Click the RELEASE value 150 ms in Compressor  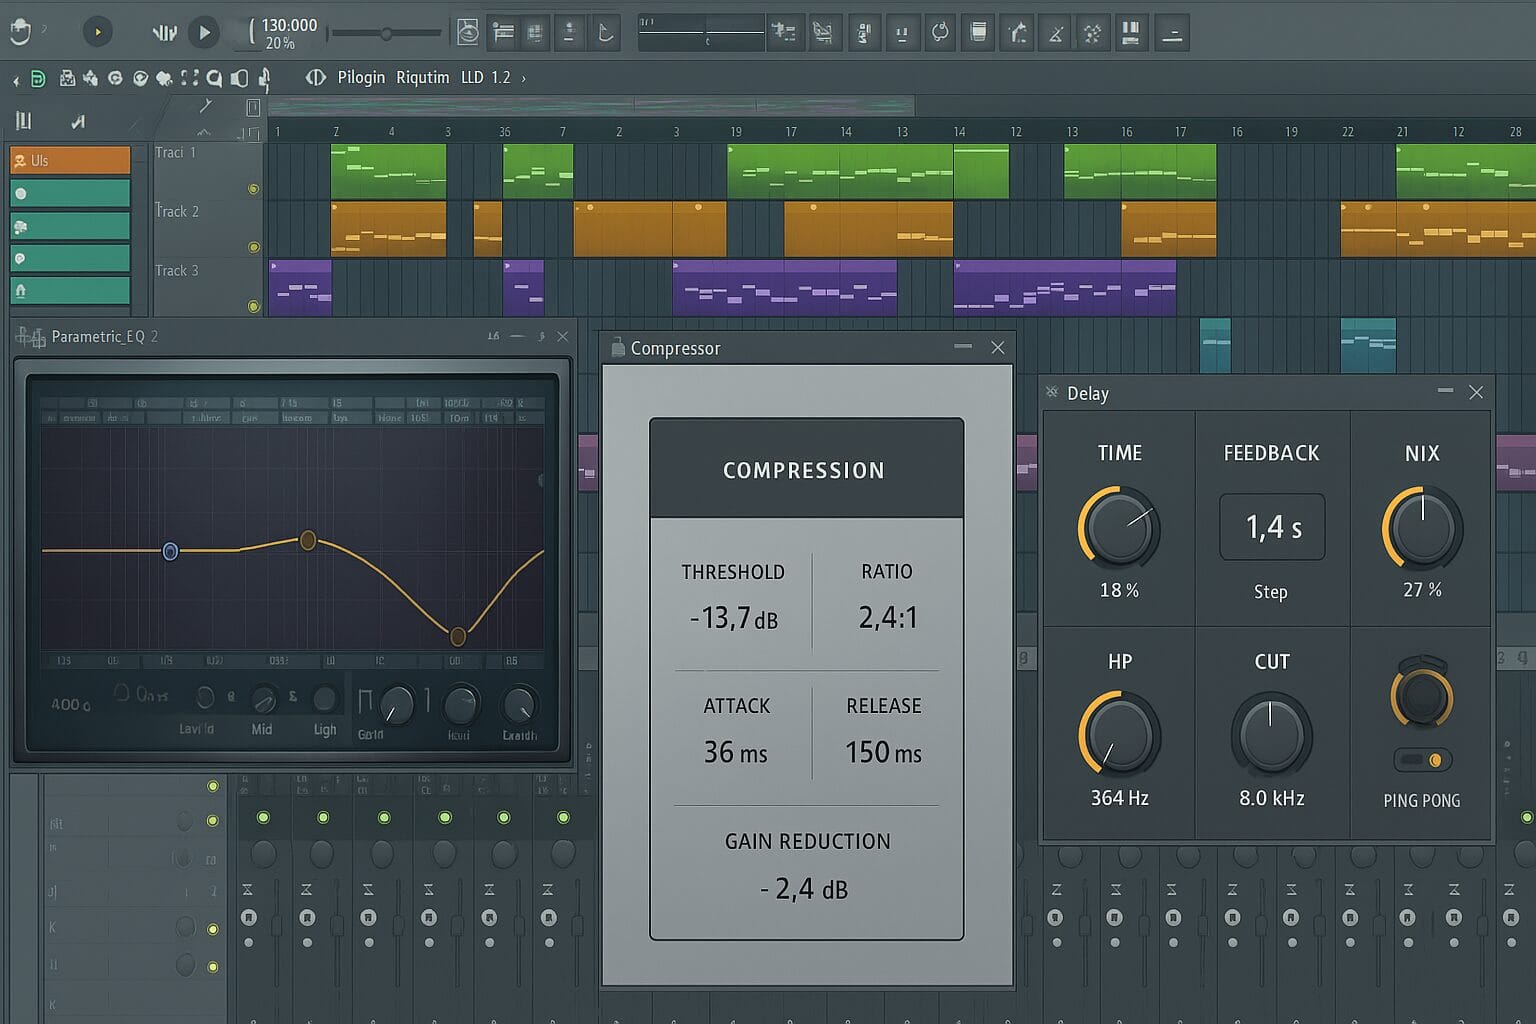click(883, 752)
